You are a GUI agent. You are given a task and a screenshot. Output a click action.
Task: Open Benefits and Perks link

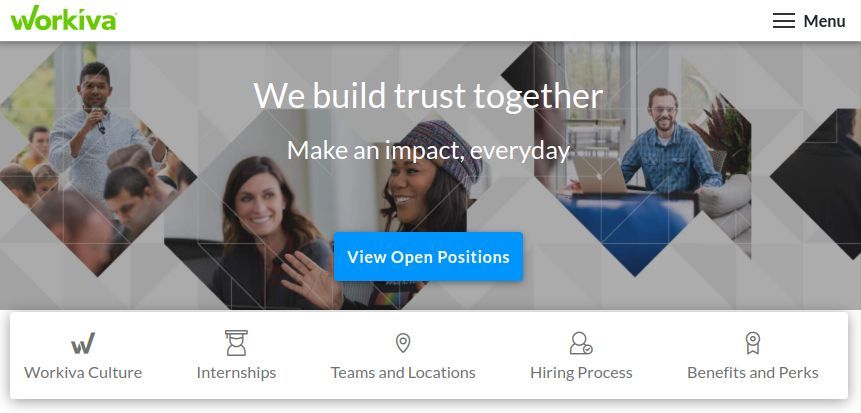(753, 373)
